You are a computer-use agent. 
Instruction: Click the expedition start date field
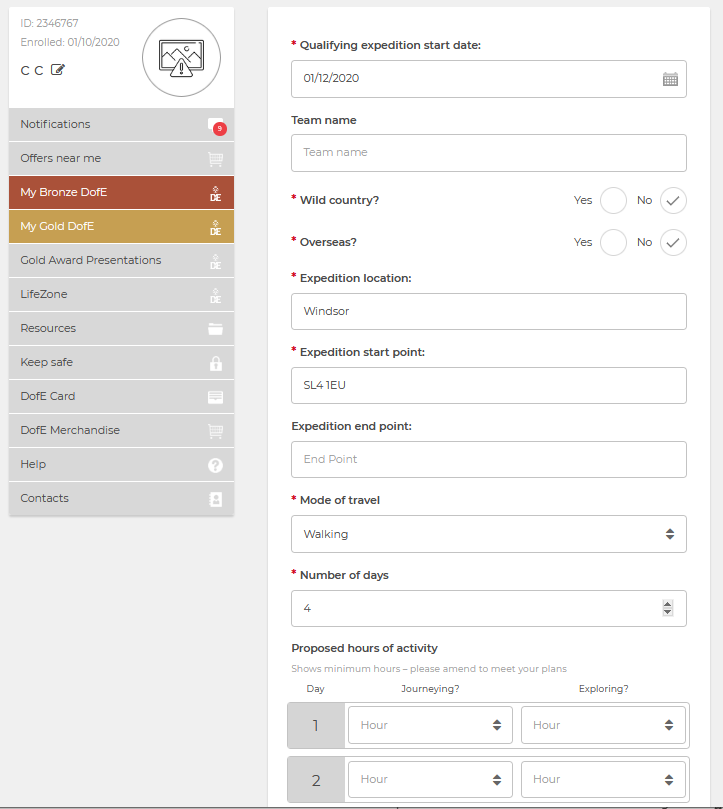489,79
